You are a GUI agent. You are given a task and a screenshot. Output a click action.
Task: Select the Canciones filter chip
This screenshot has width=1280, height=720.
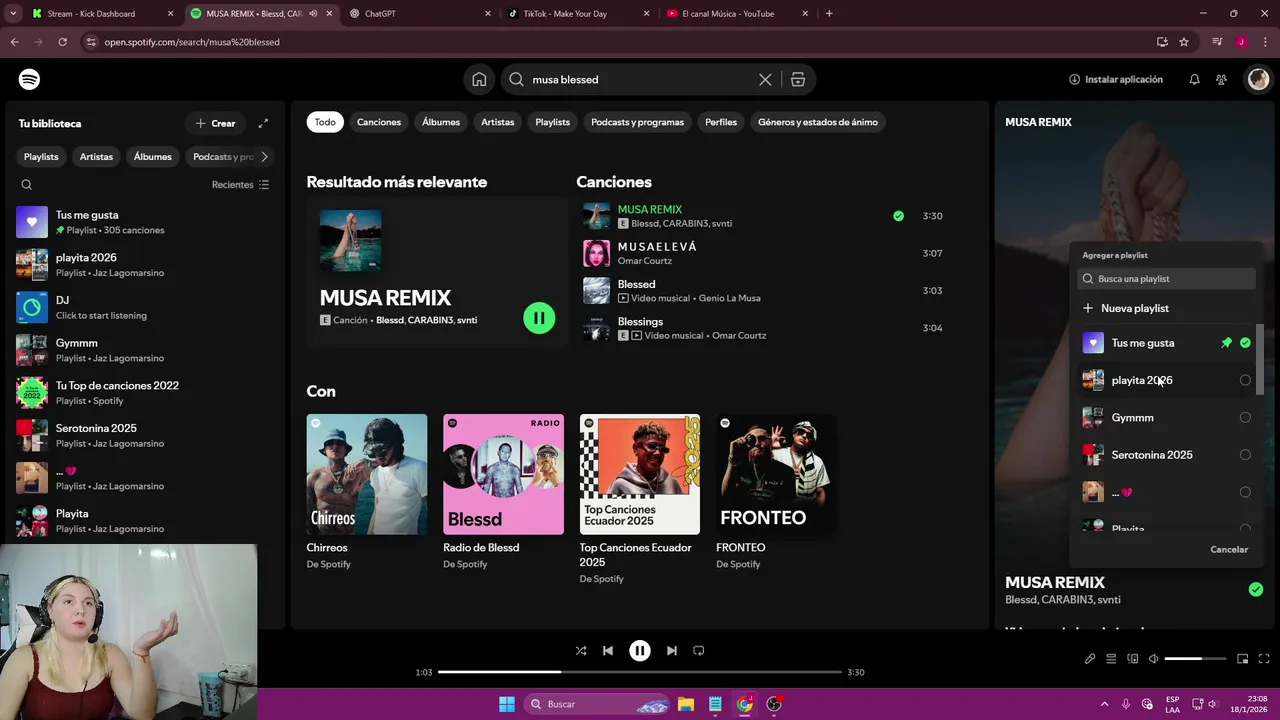379,122
